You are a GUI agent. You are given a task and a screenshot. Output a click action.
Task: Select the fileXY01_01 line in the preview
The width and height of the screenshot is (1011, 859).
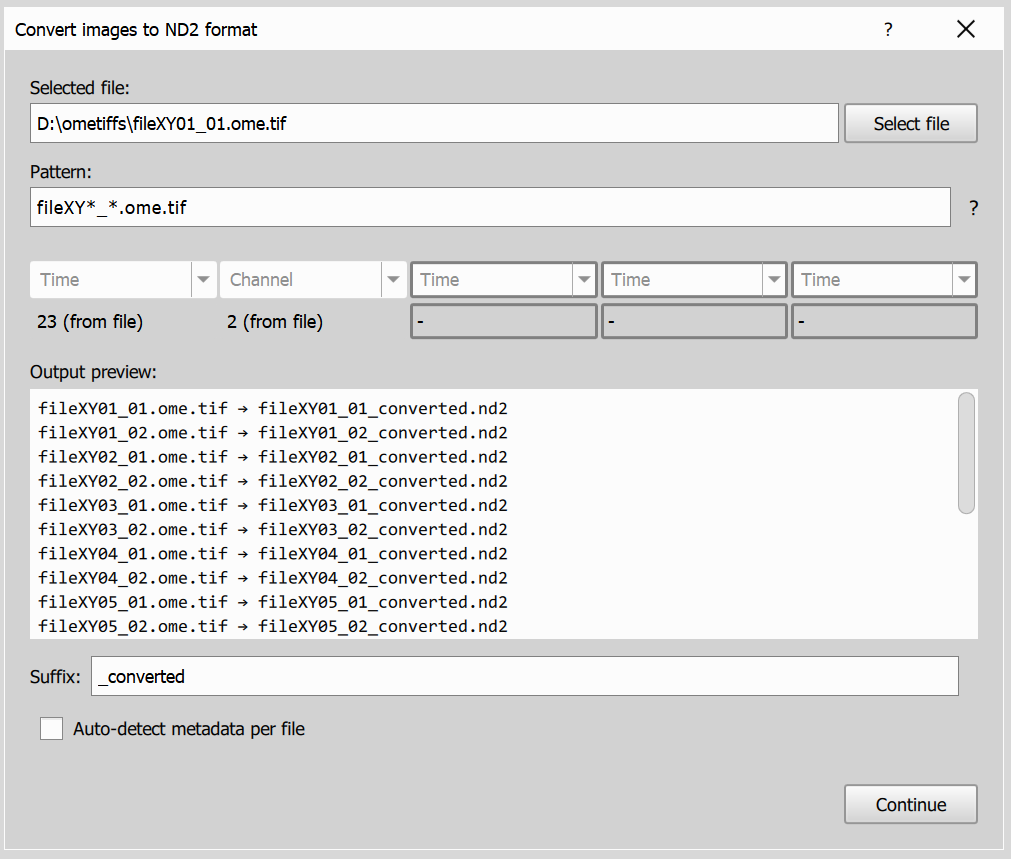tap(272, 408)
